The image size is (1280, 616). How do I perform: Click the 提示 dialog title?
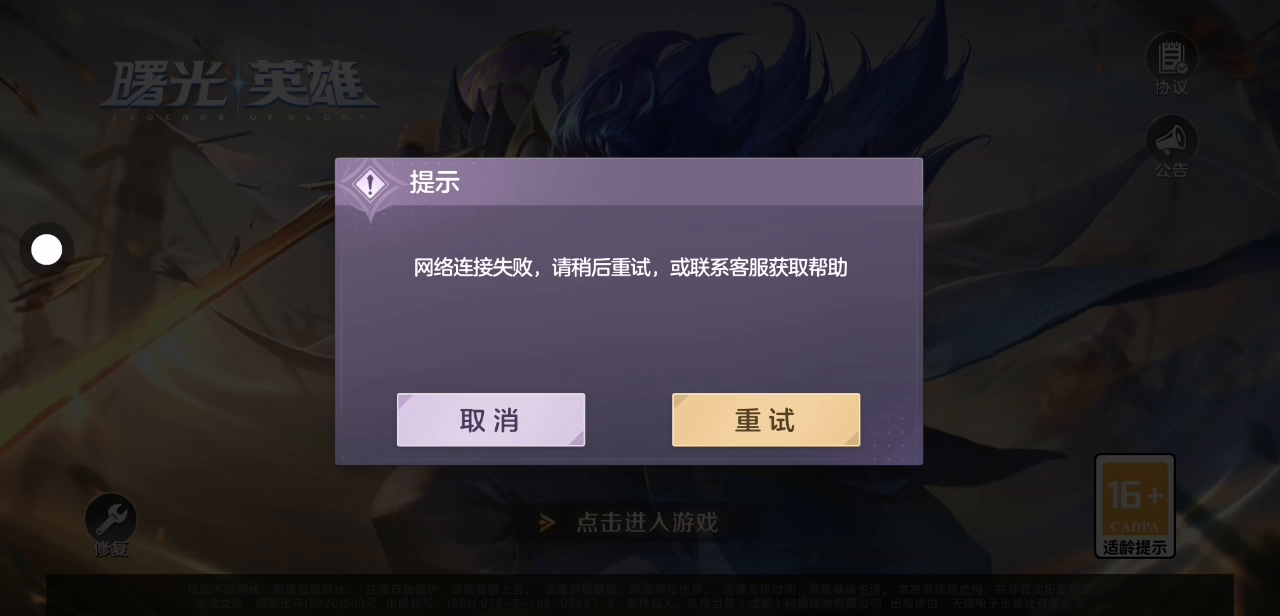point(434,182)
